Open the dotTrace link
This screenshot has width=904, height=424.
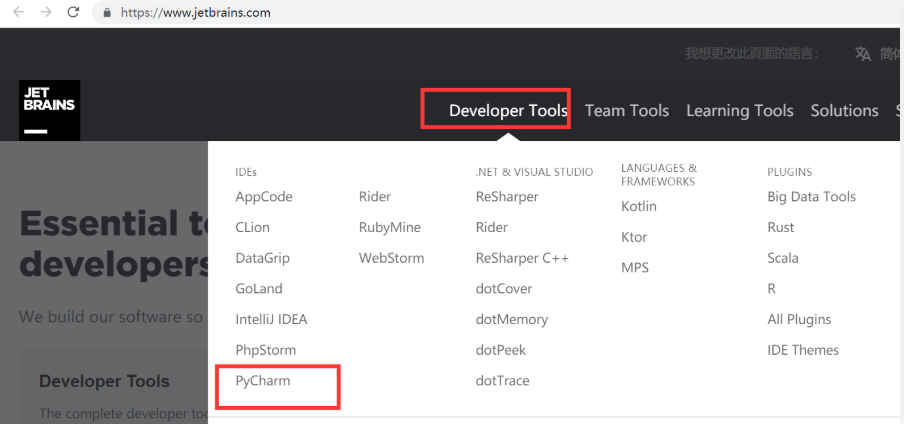coord(503,381)
